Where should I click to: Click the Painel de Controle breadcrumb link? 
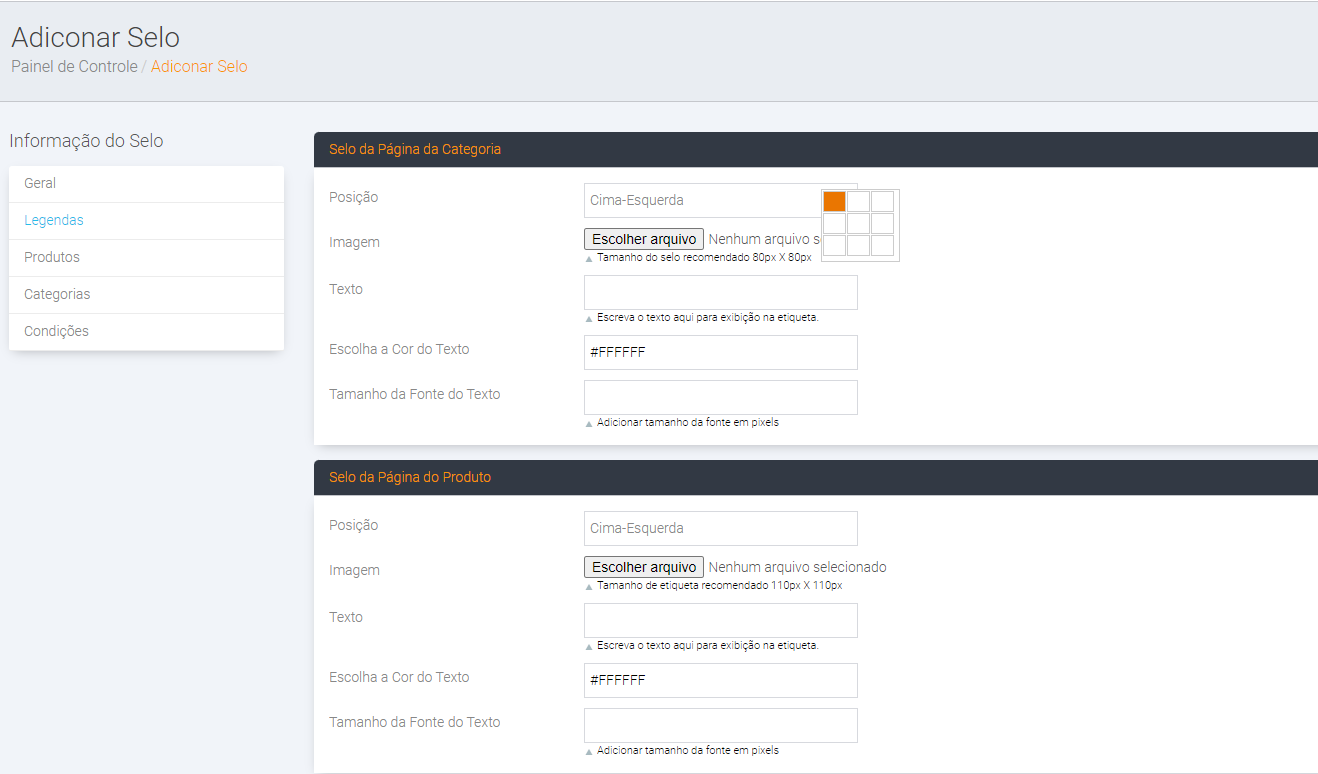tap(74, 67)
